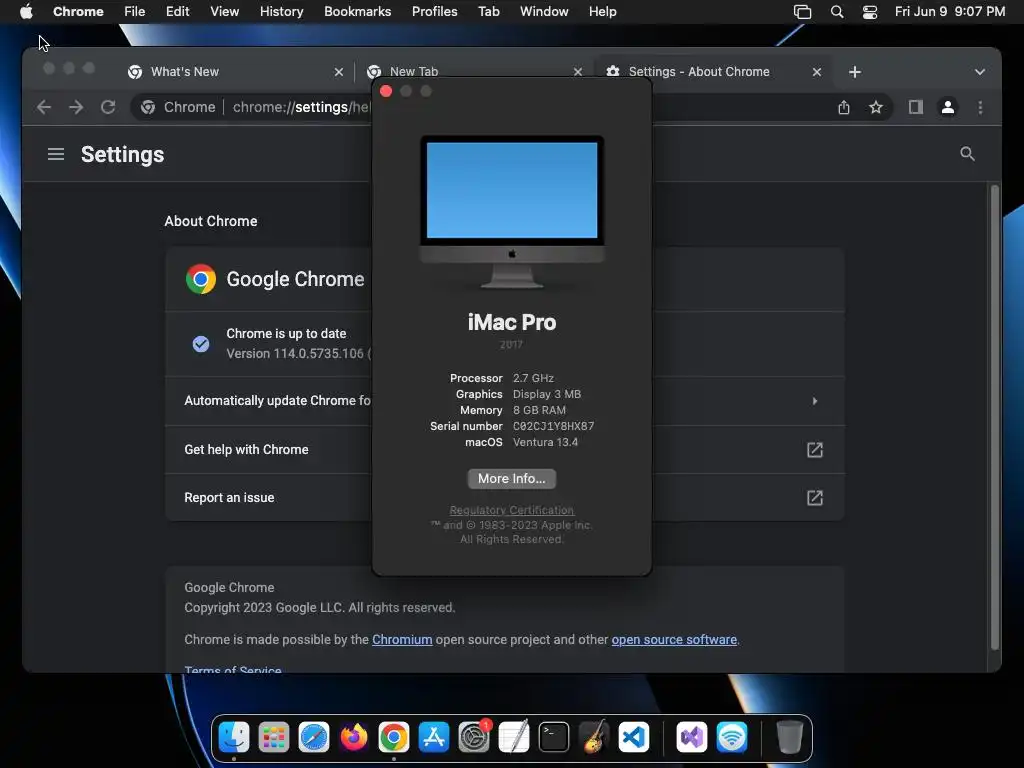1024x768 pixels.
Task: Open the Trash in the Dock
Action: point(789,738)
